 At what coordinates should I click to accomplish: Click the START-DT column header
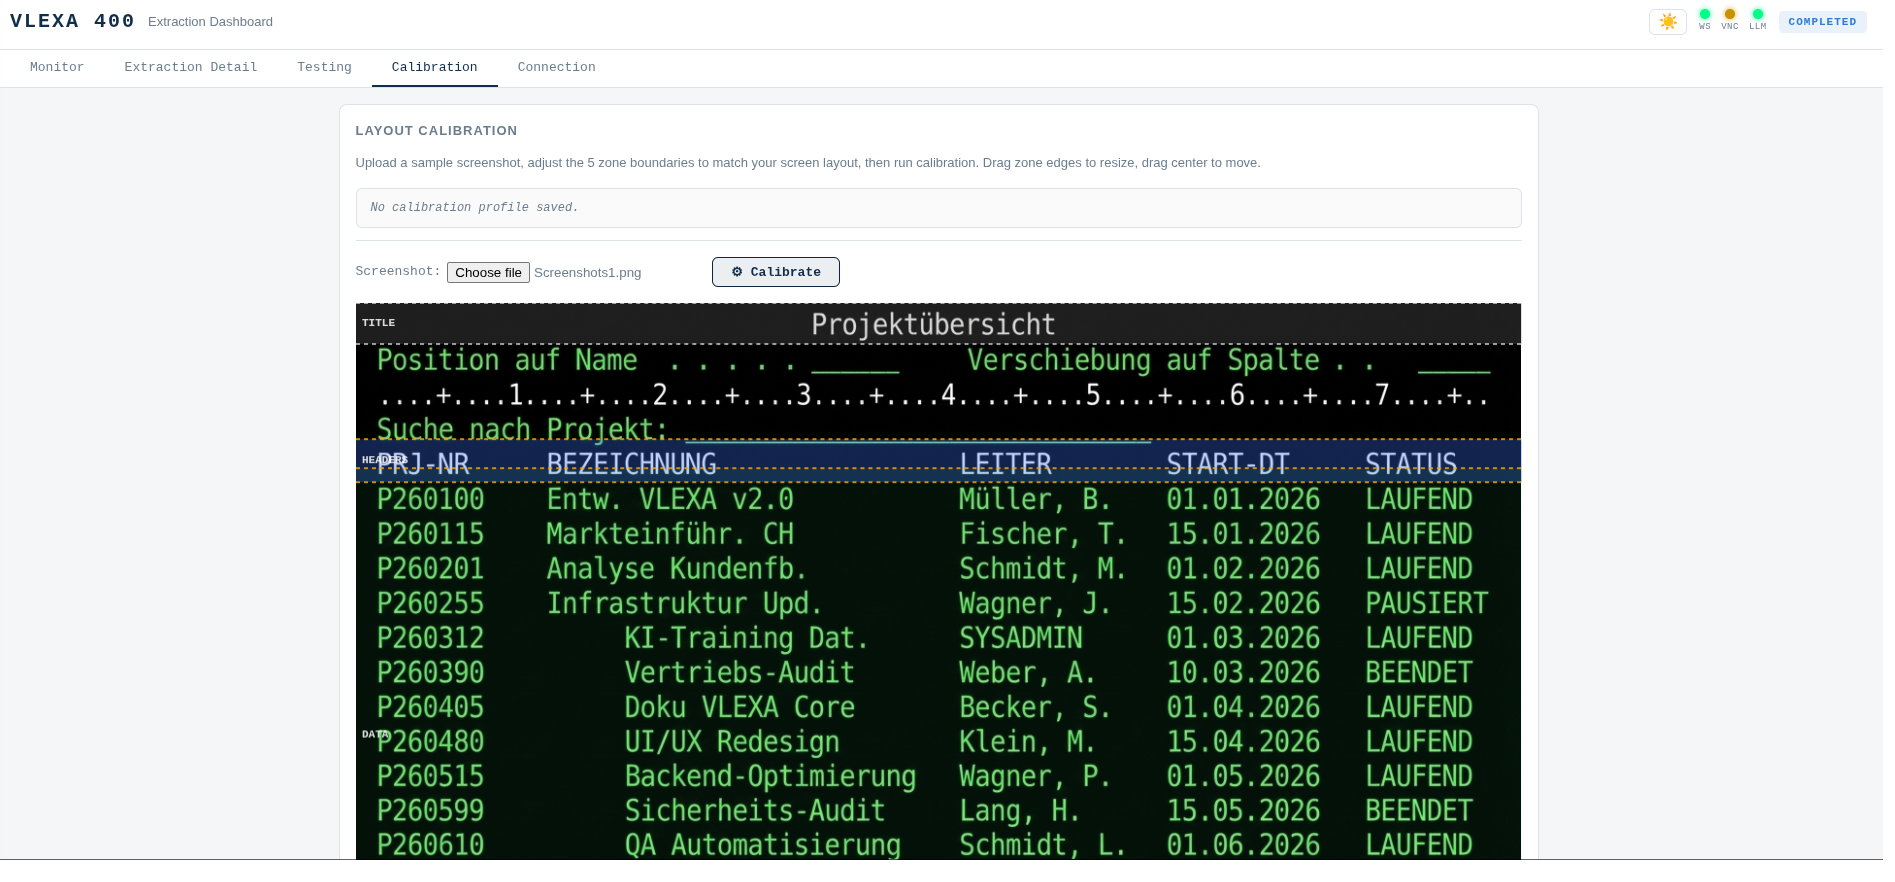(x=1228, y=464)
